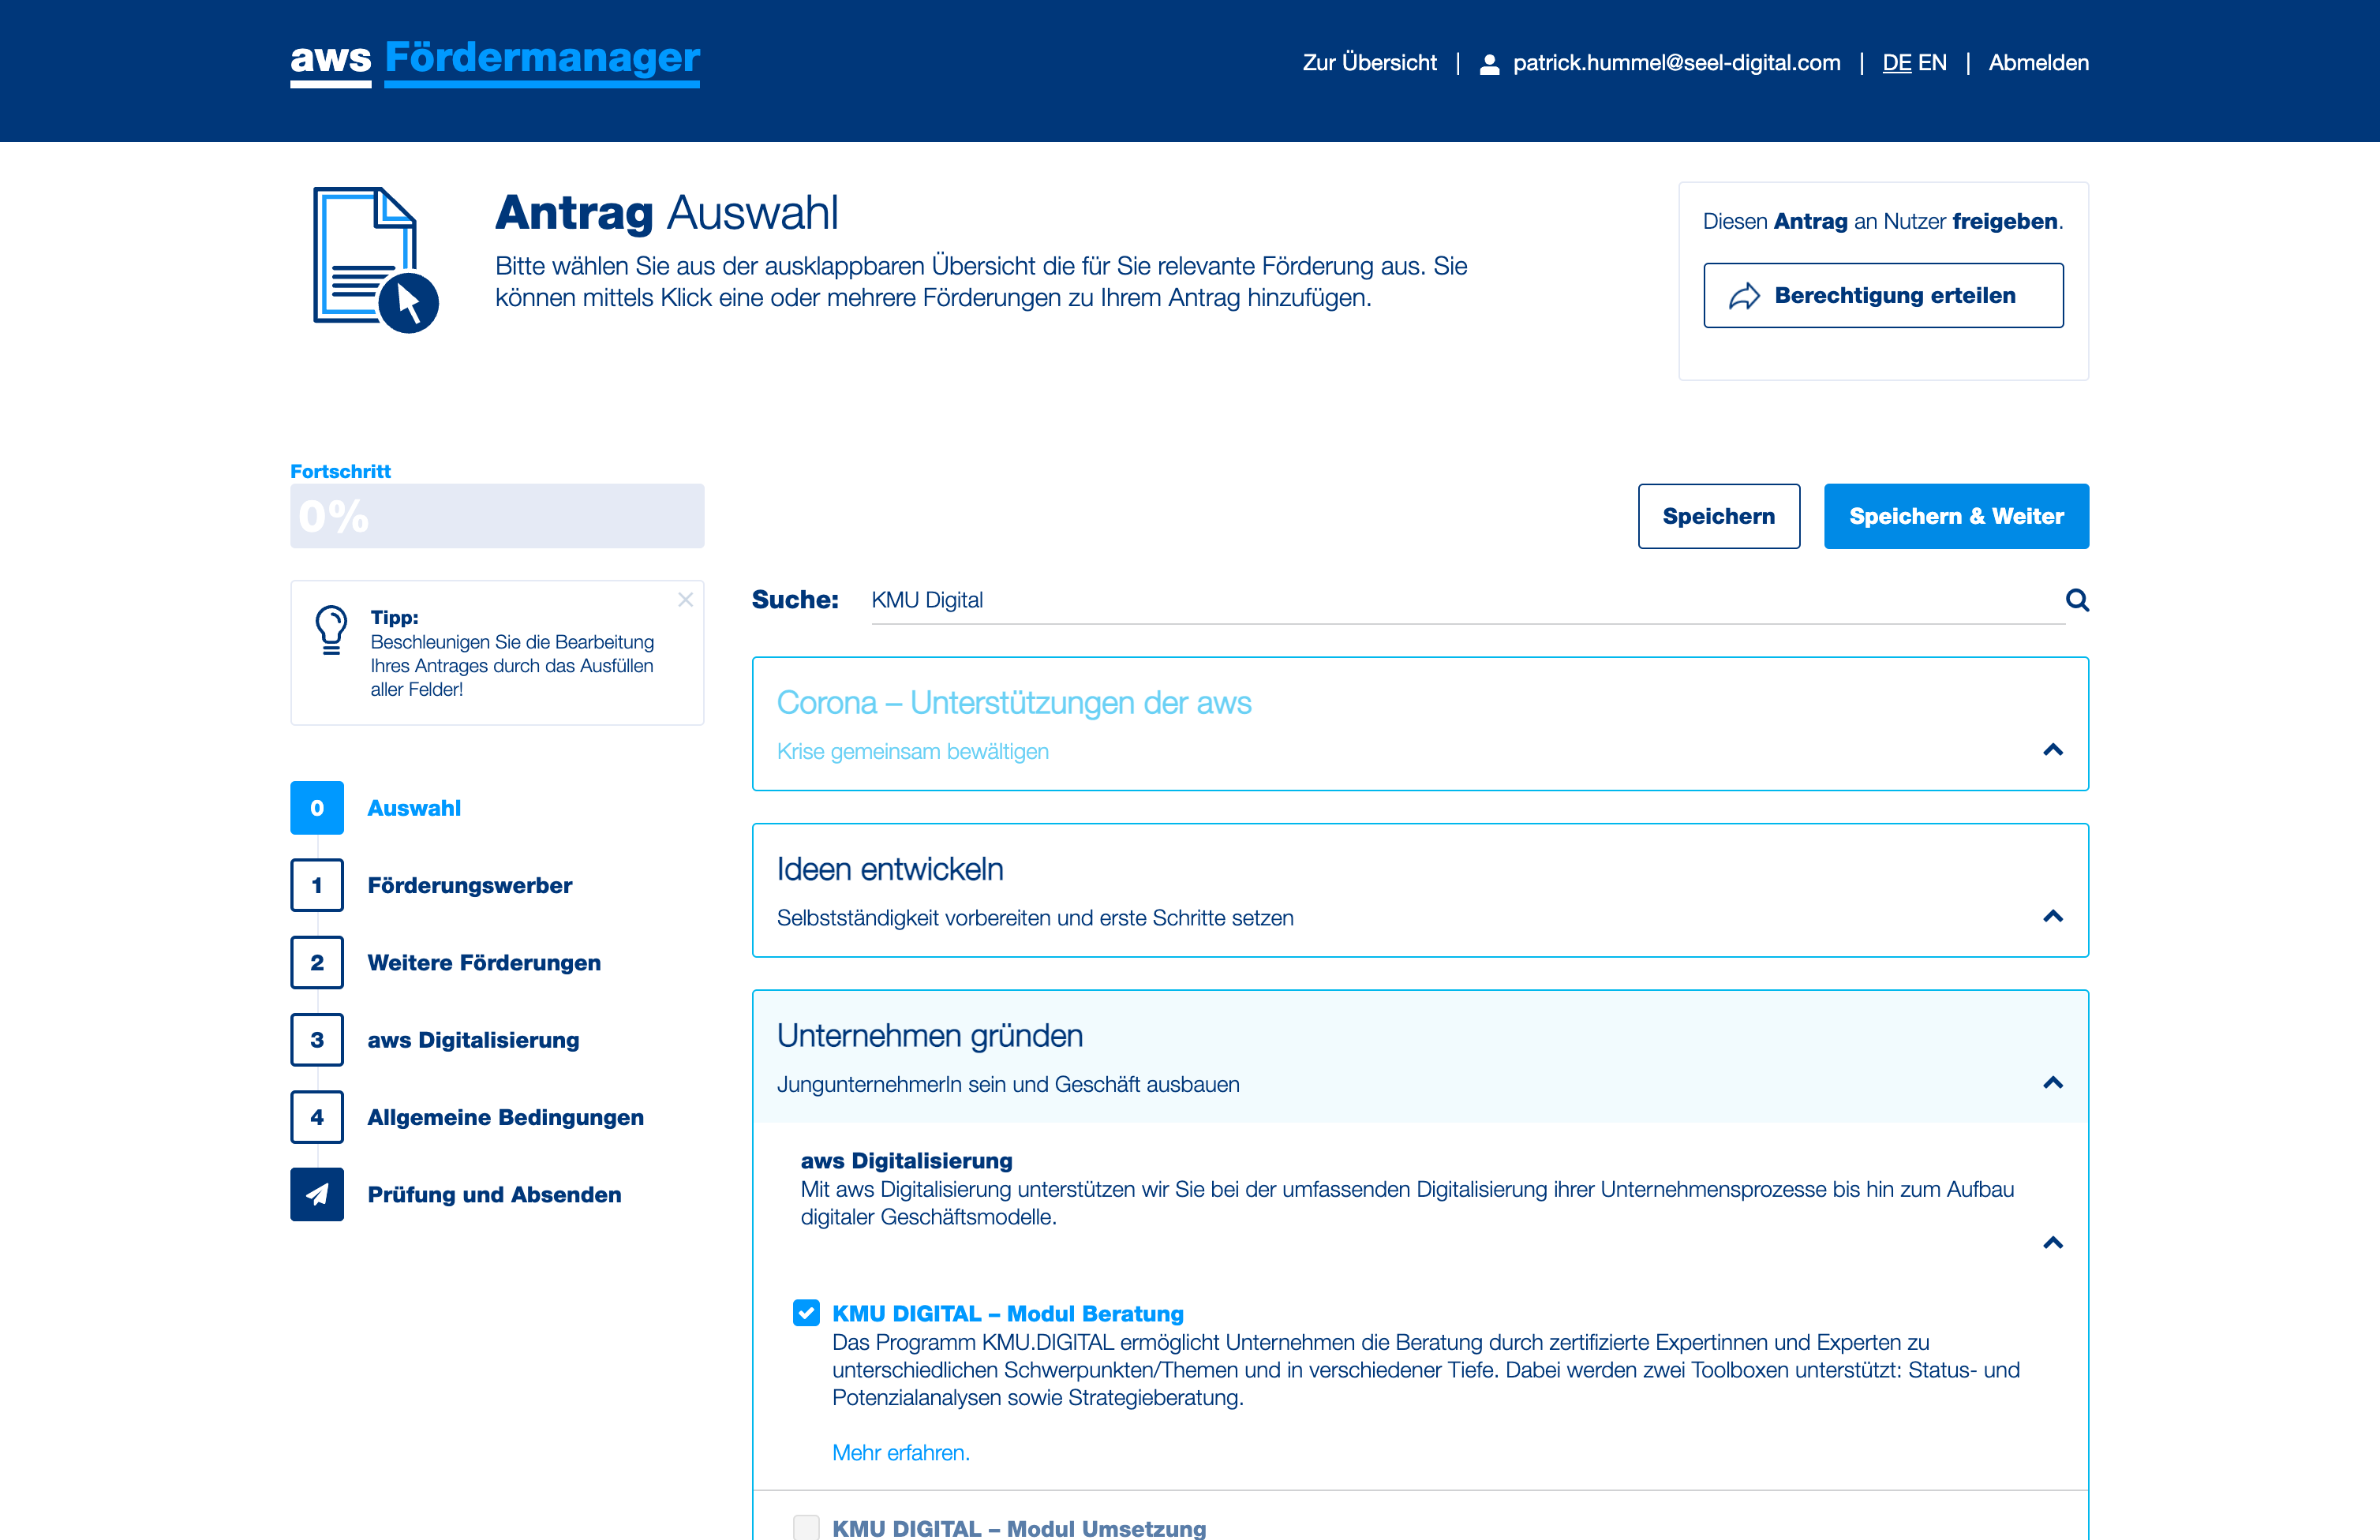Click the Suche input field
The height and width of the screenshot is (1540, 2380).
1467,600
